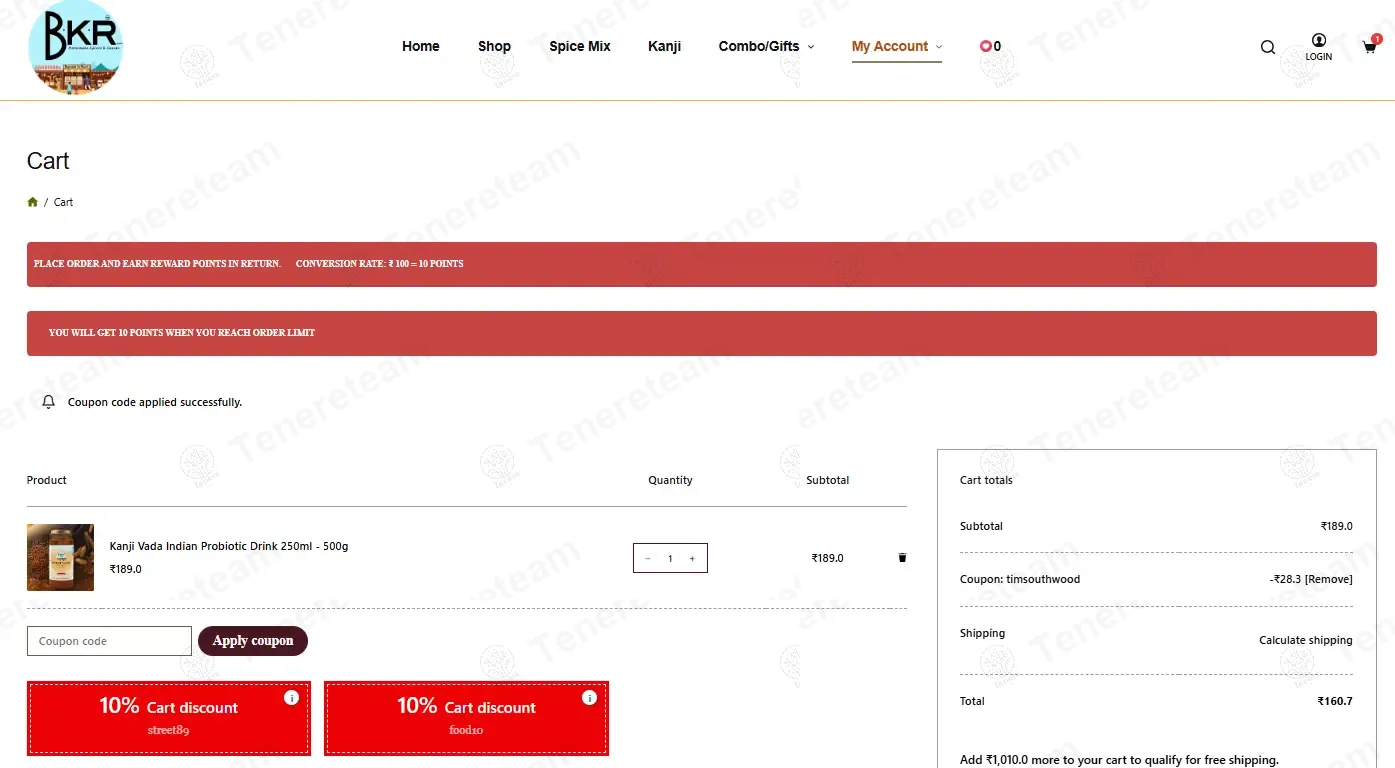Open the Shop menu item
Viewport: 1395px width, 768px height.
click(x=494, y=46)
